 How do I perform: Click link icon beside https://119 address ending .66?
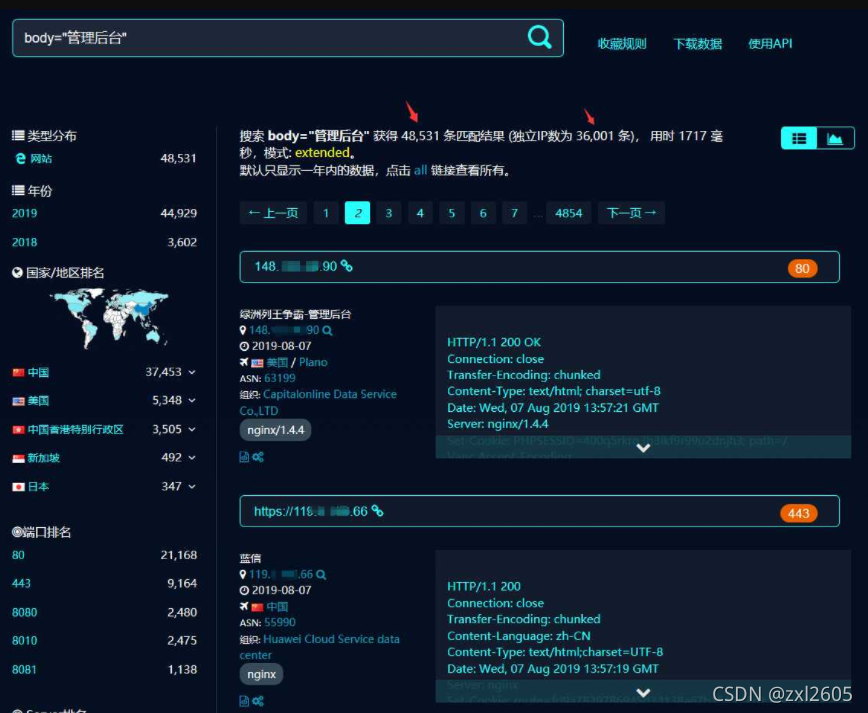coord(377,511)
